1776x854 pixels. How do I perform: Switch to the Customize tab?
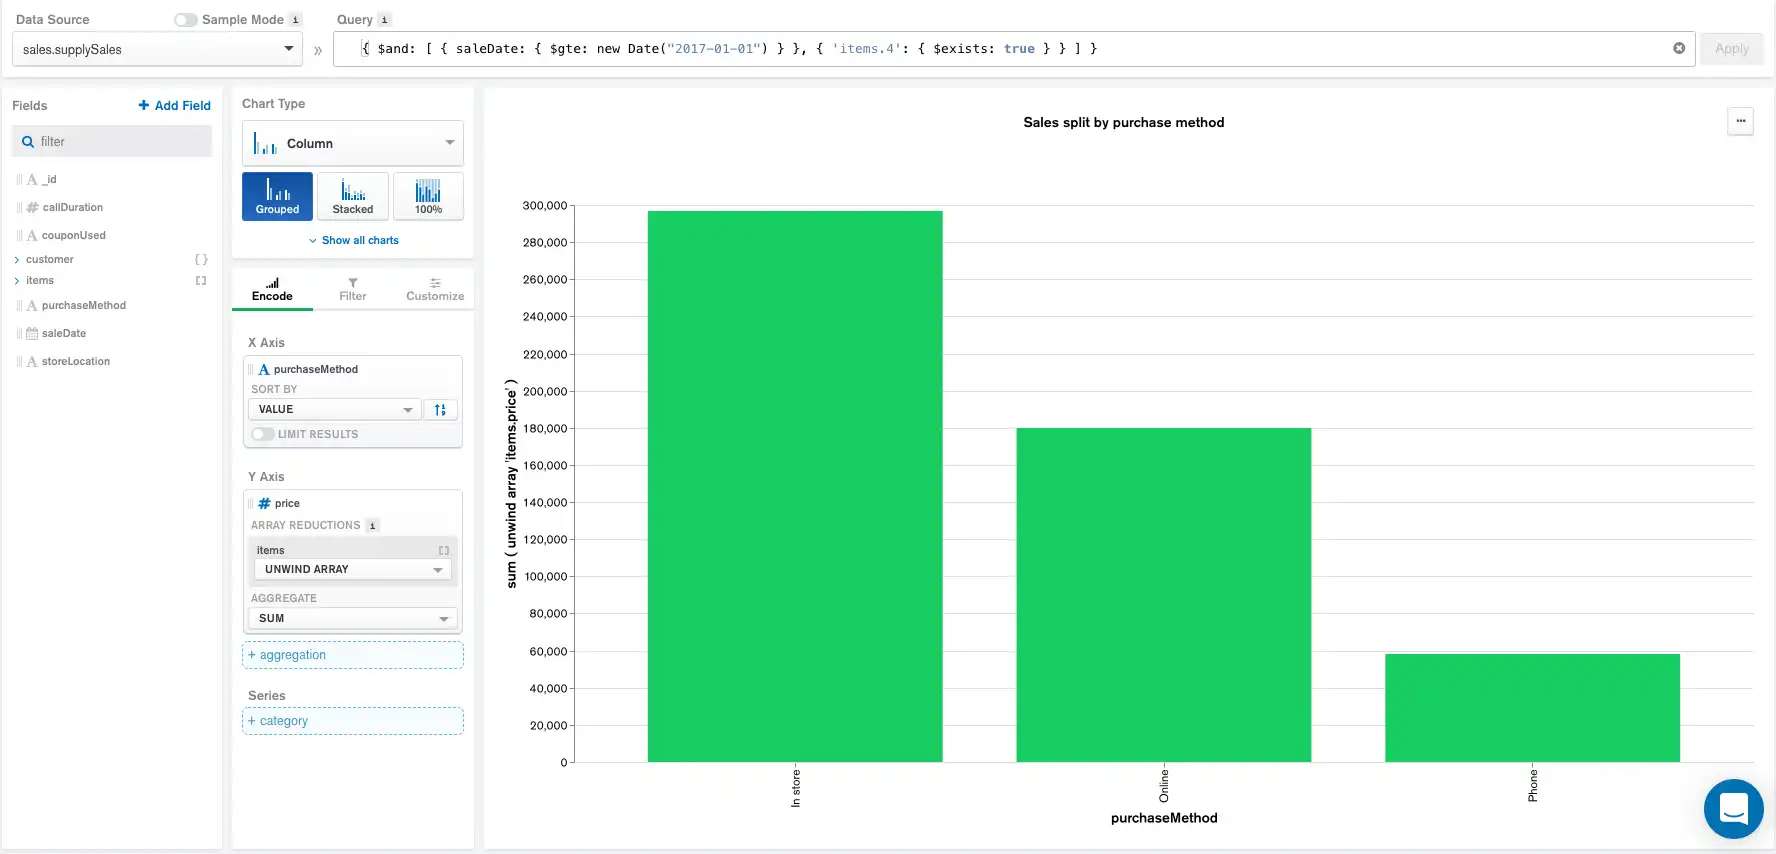435,289
